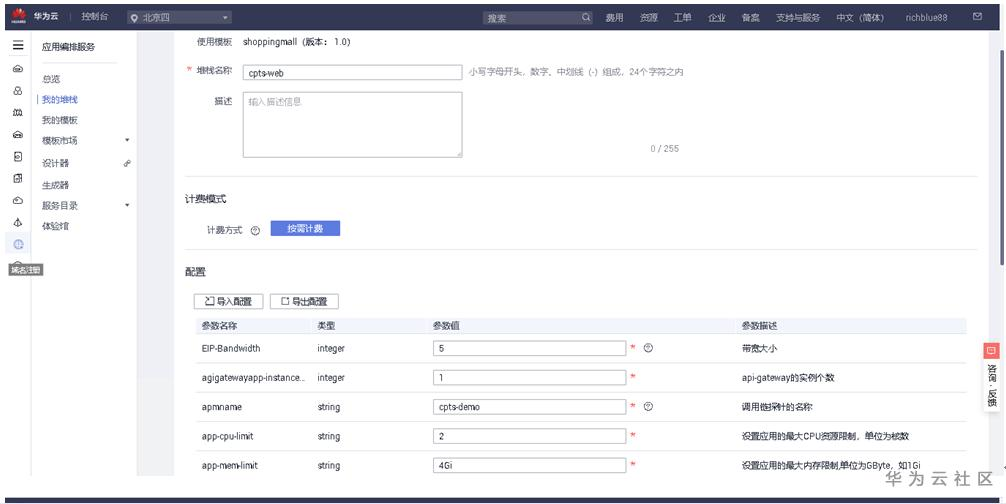Click the 应用编排服务 sidebar title
The height and width of the screenshot is (504, 1006).
point(68,47)
